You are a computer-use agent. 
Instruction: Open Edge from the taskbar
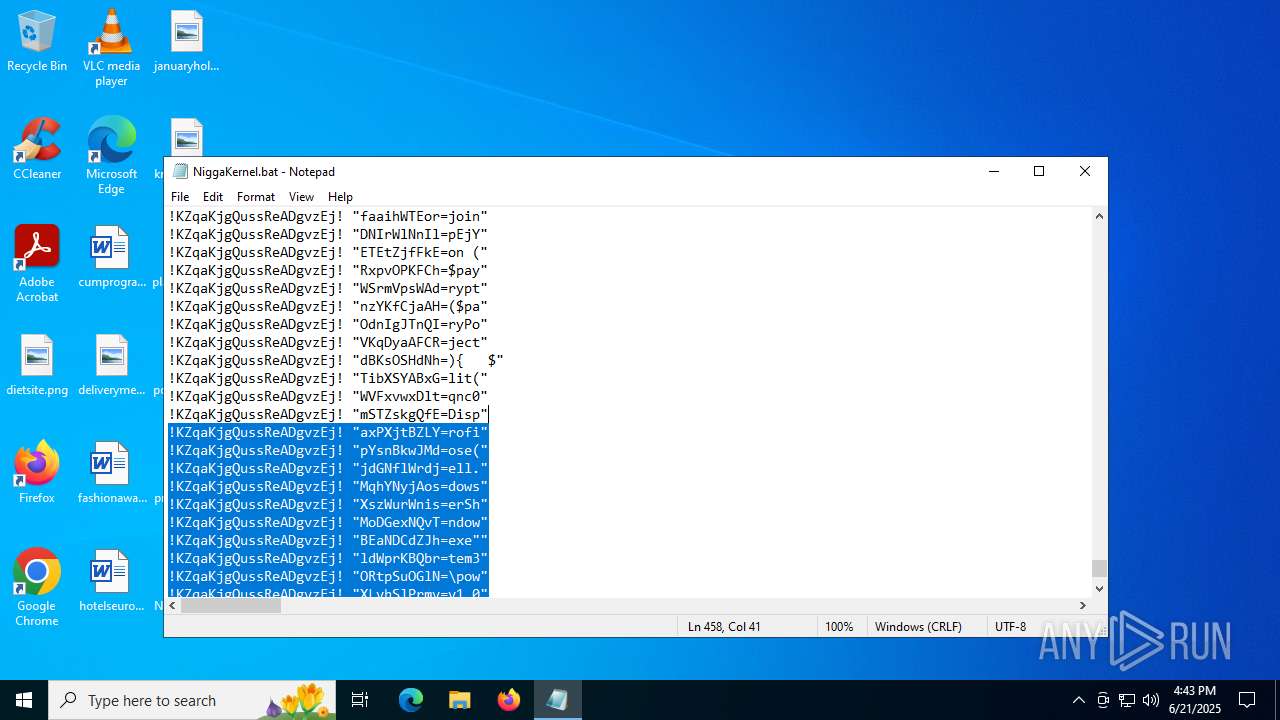pyautogui.click(x=411, y=700)
